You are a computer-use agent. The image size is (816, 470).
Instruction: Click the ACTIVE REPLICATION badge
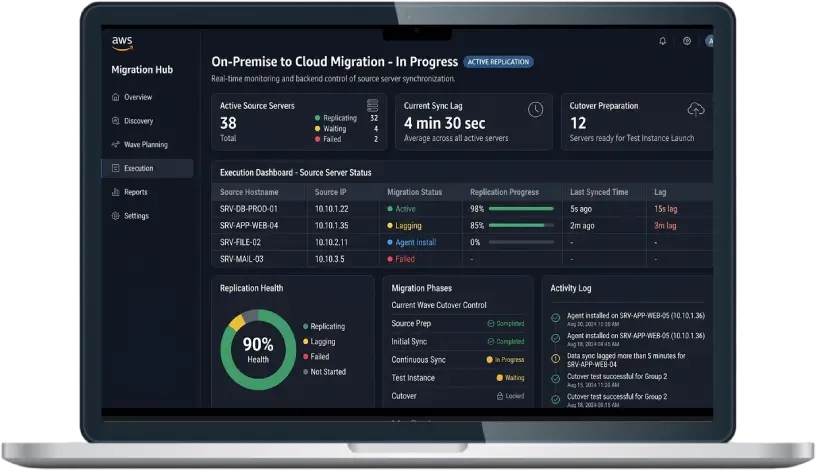click(x=498, y=62)
